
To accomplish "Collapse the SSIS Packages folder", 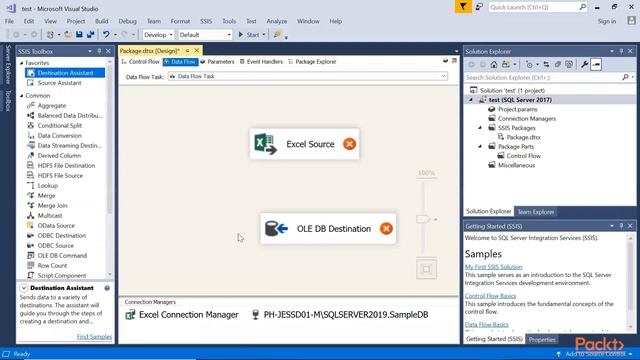I will [480, 128].
